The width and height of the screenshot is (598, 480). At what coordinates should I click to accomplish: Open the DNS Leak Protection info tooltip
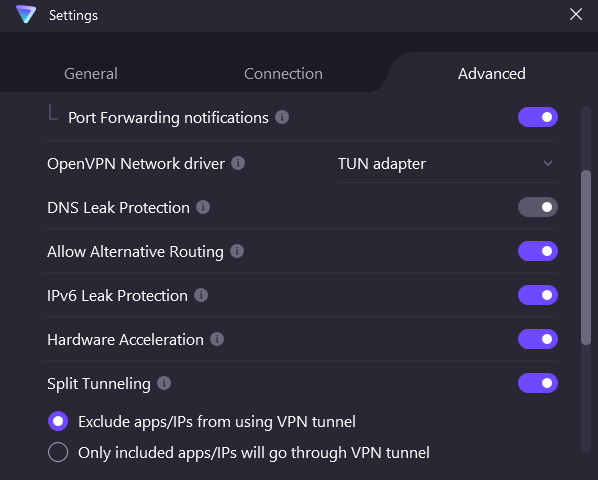[x=203, y=207]
